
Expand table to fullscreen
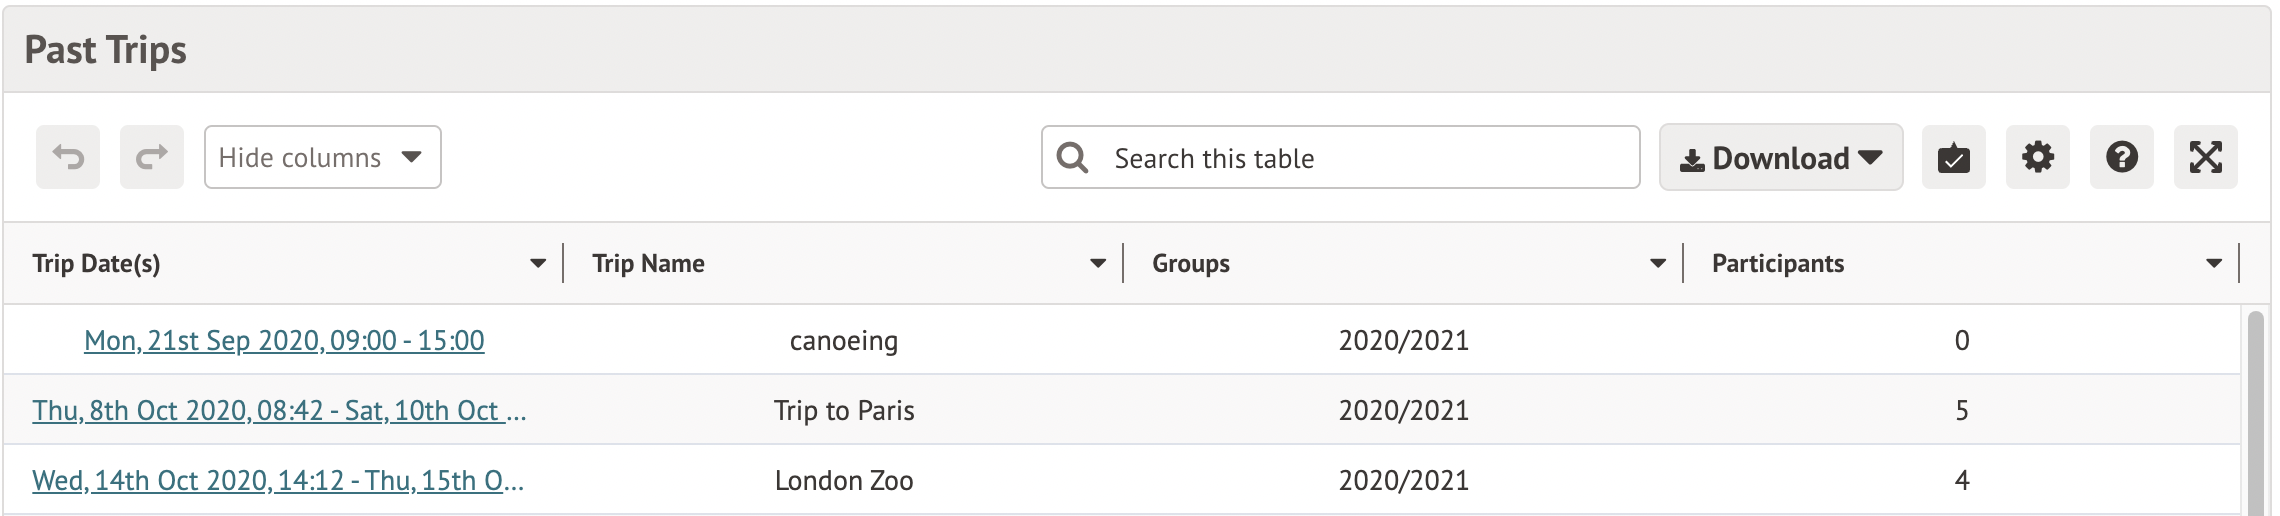tap(2205, 157)
